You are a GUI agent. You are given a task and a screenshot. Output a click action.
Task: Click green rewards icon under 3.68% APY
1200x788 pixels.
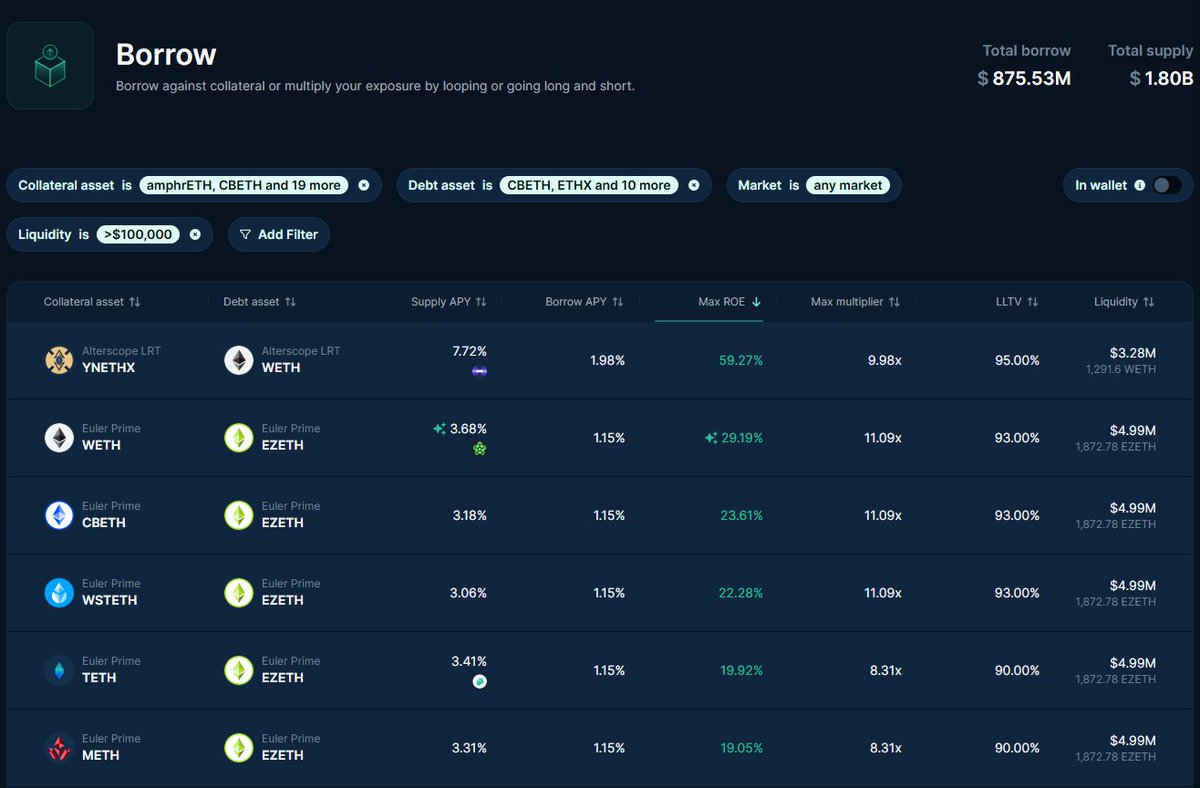(480, 449)
